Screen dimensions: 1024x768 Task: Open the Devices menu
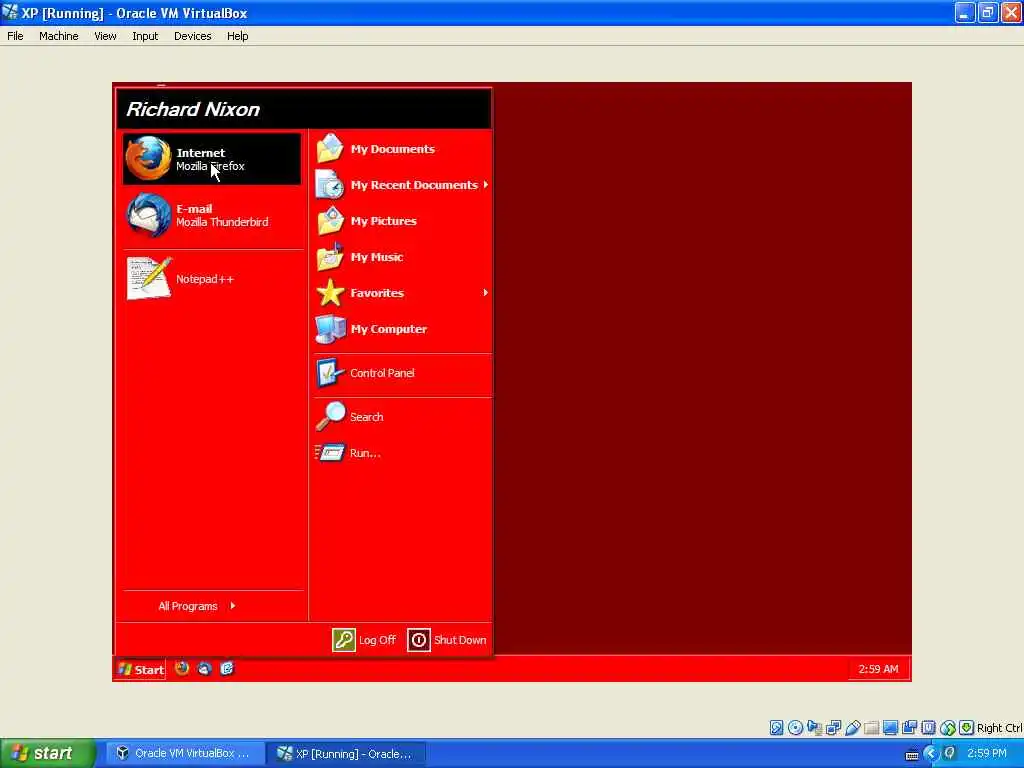[193, 36]
